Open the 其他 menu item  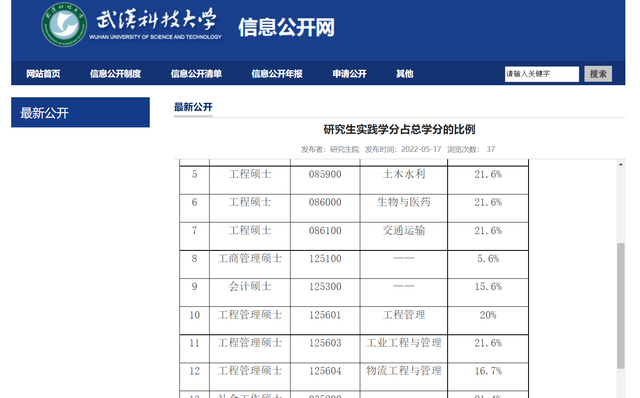[404, 74]
